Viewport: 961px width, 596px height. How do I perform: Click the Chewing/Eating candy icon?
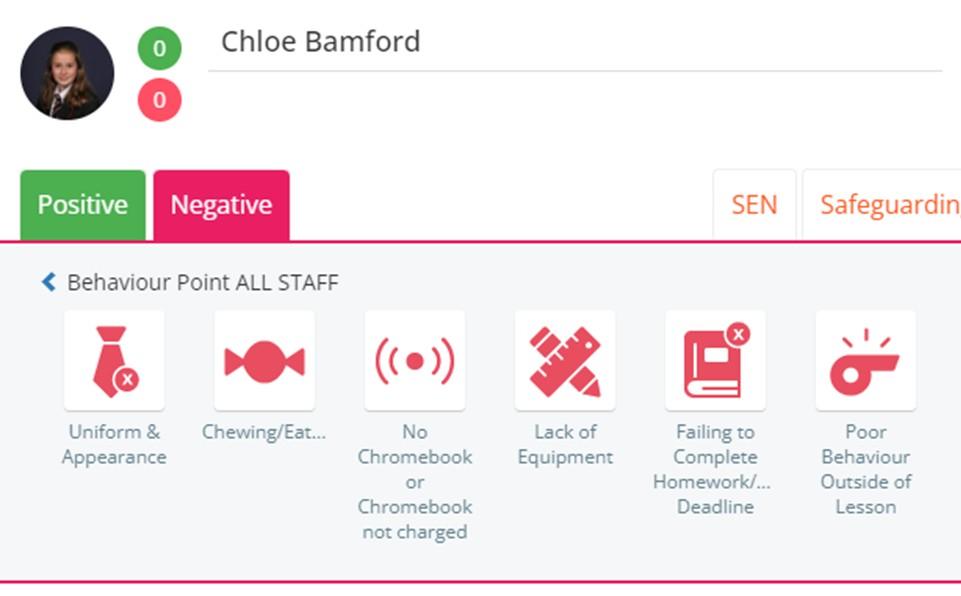pos(264,361)
